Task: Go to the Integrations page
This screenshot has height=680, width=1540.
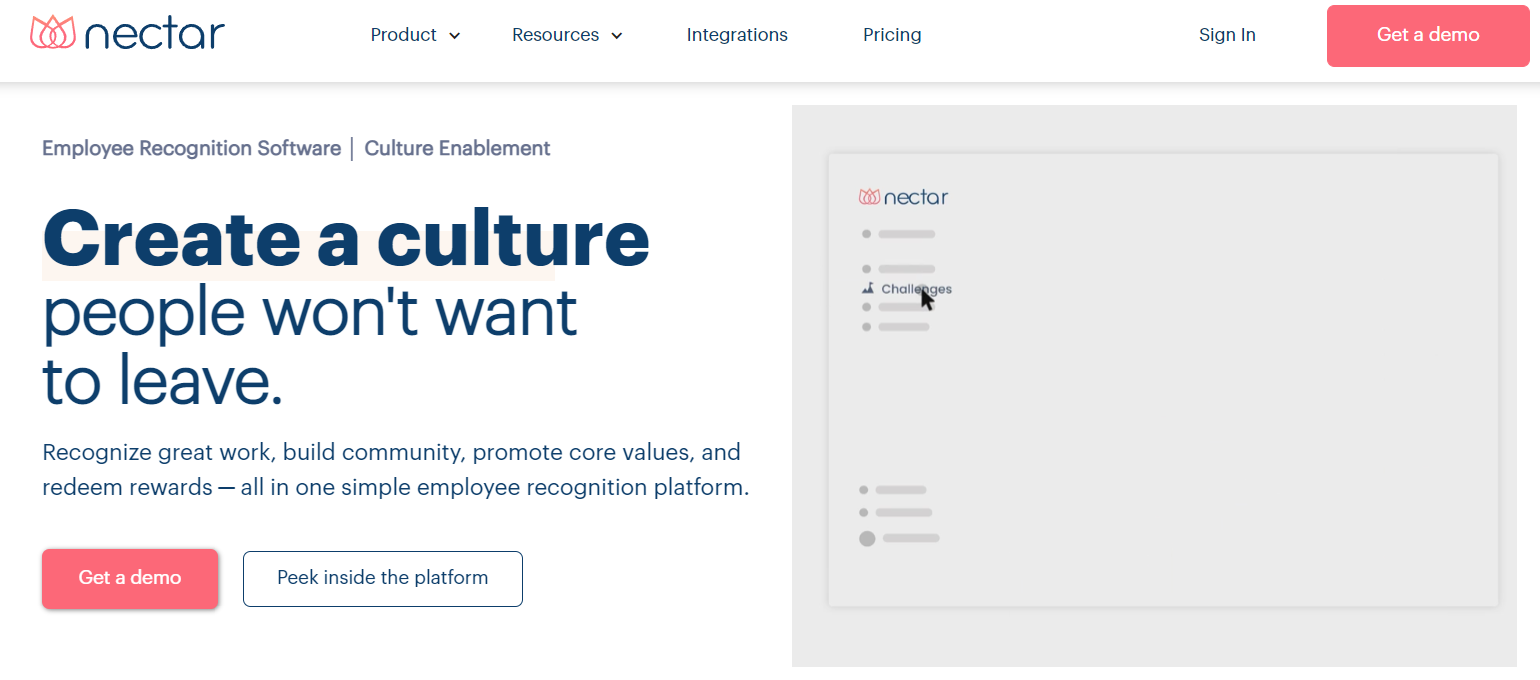Action: coord(737,35)
